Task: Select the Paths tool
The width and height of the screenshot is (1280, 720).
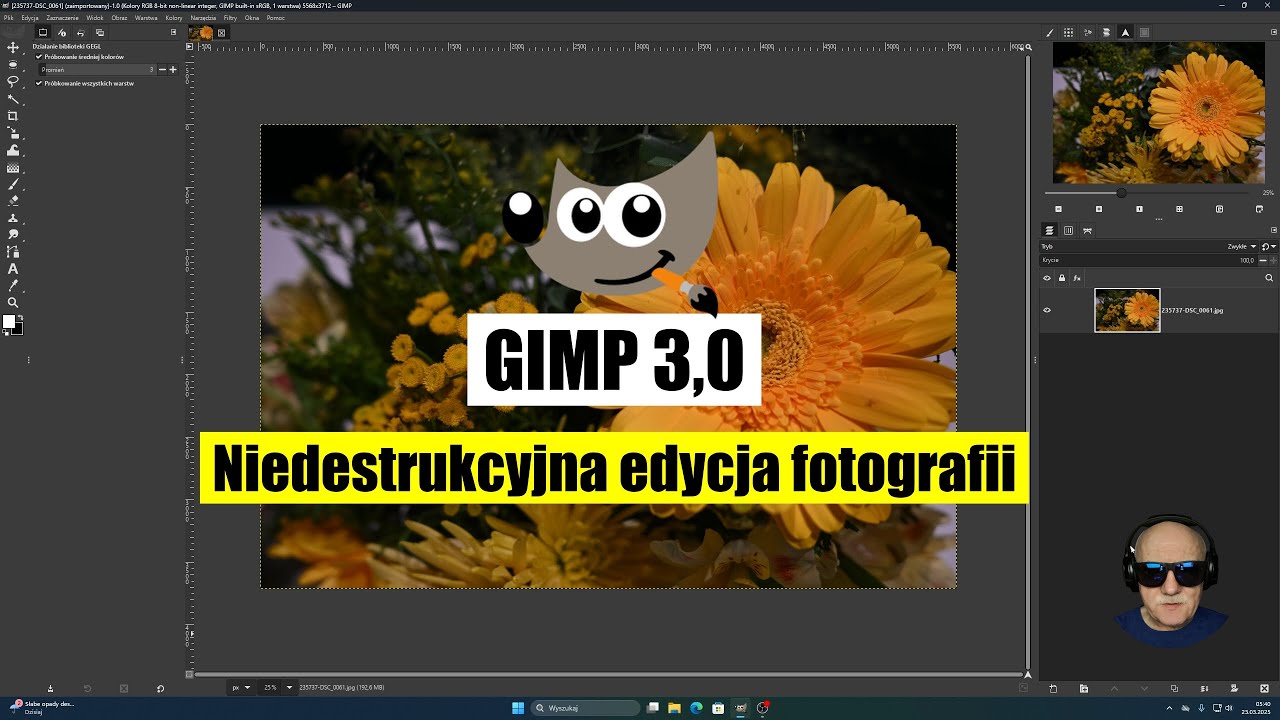Action: pos(13,251)
